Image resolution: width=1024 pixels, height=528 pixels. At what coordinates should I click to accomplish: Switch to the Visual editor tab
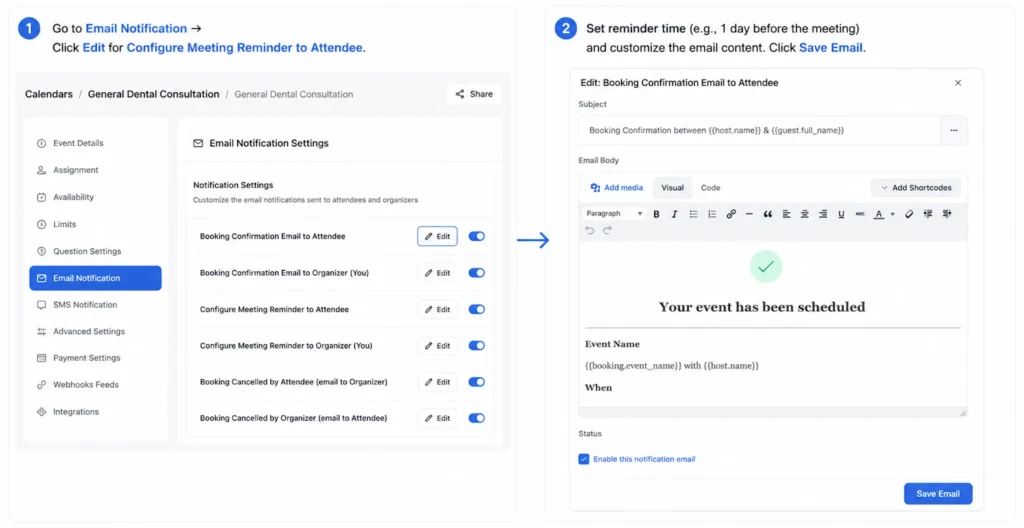click(672, 188)
